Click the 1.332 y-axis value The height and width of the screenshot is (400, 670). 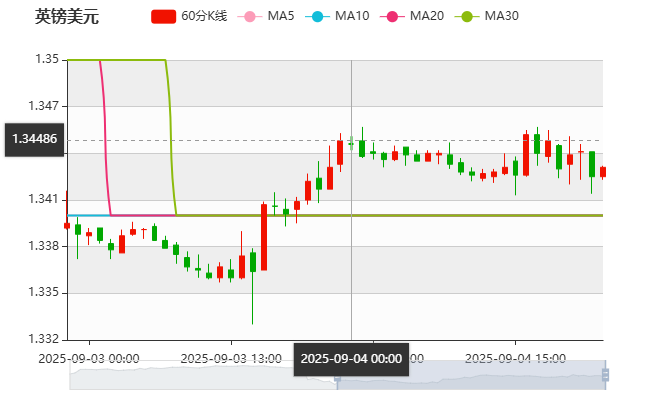(x=44, y=339)
